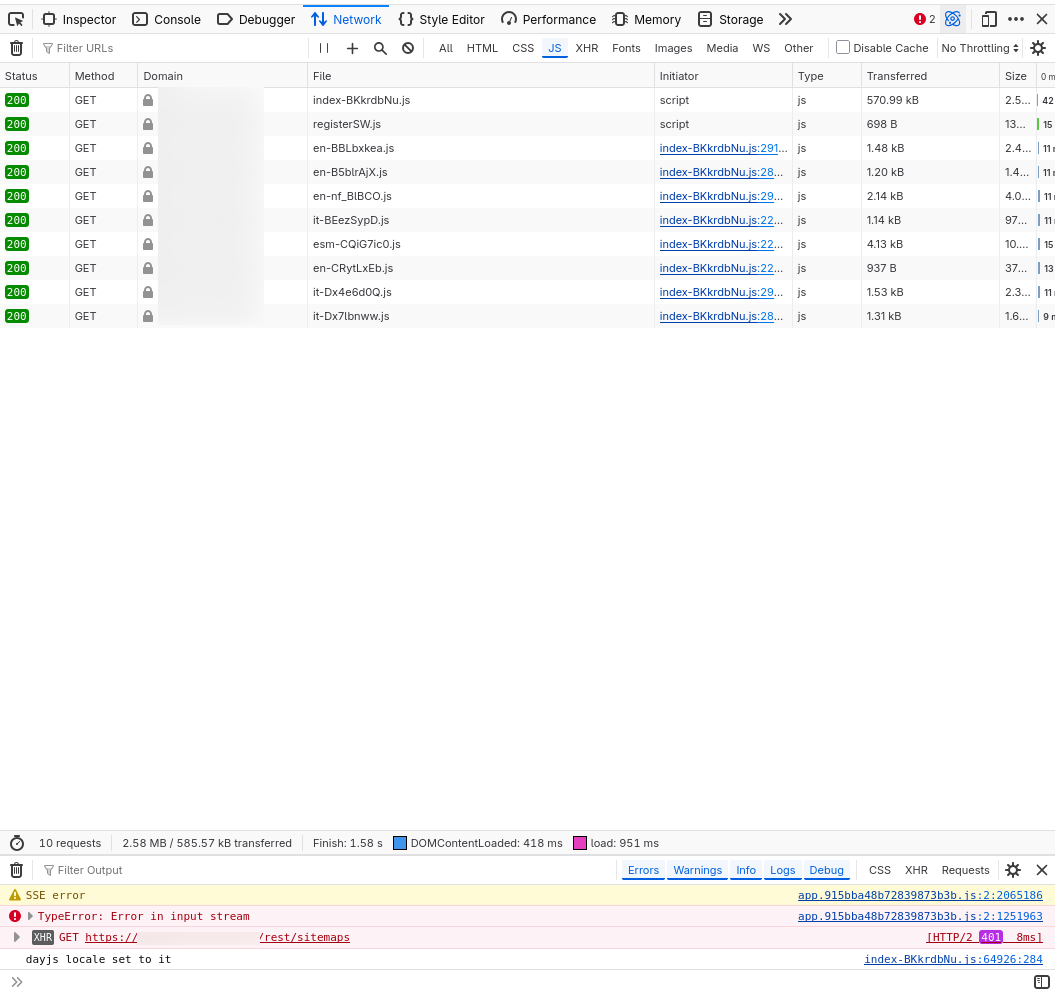This screenshot has height=1002, width=1055.
Task: Open the network search magnifier
Action: click(x=380, y=48)
